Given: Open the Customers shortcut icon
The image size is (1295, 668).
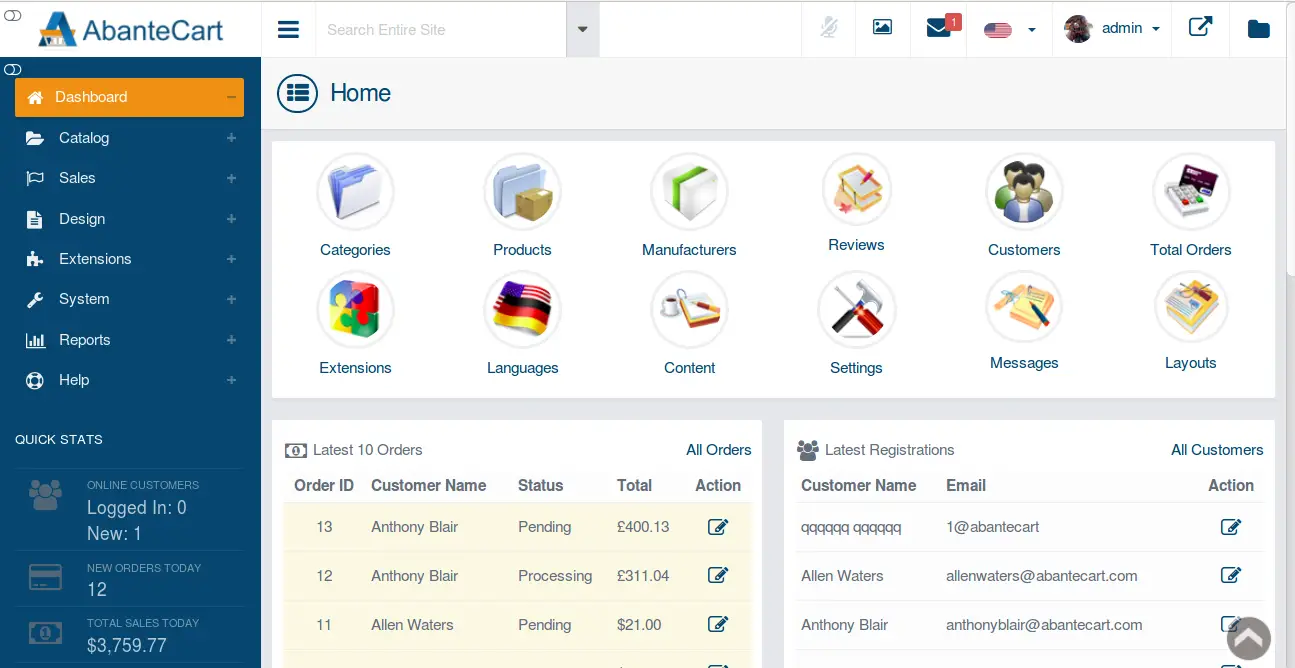Looking at the screenshot, I should click(1023, 192).
